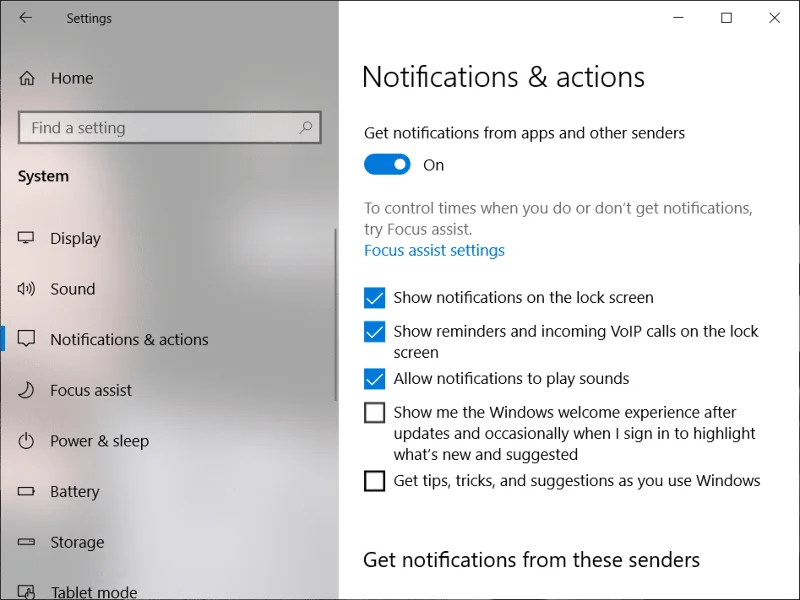Click the Storage drive icon

click(26, 542)
